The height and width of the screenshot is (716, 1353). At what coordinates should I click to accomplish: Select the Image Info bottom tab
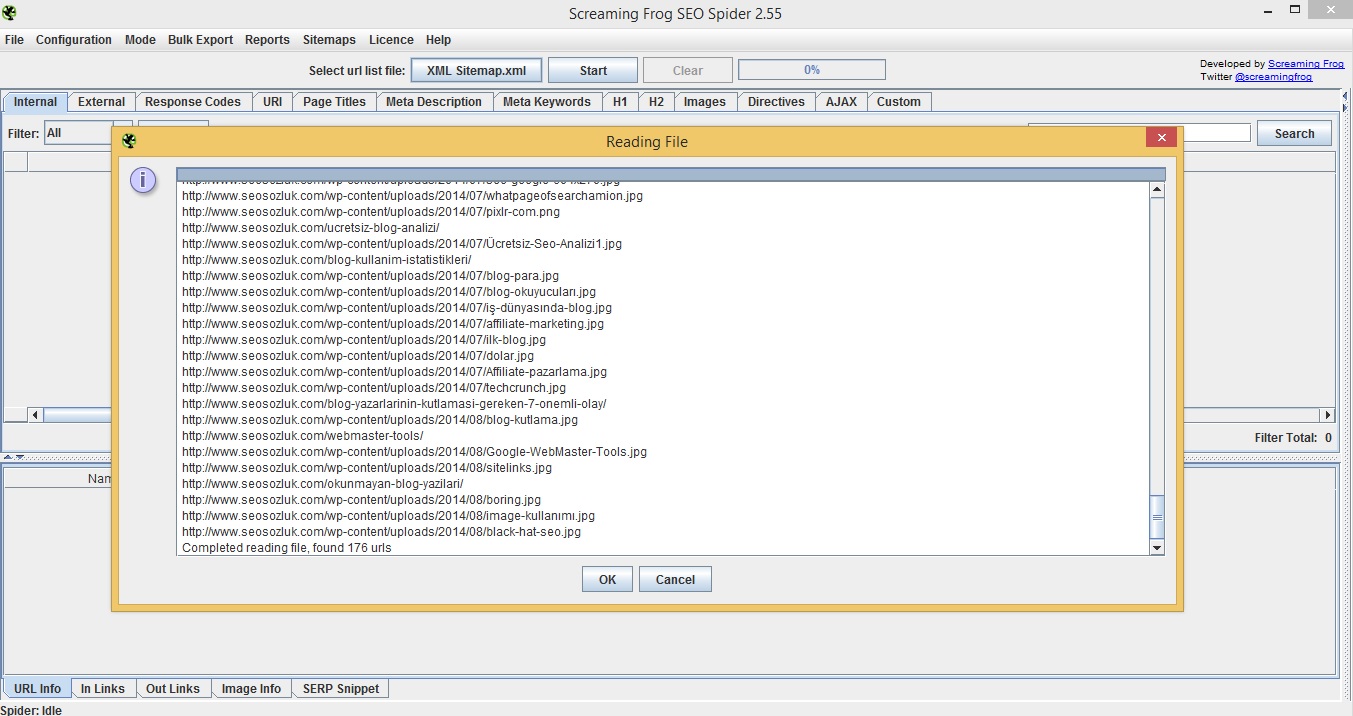[252, 688]
